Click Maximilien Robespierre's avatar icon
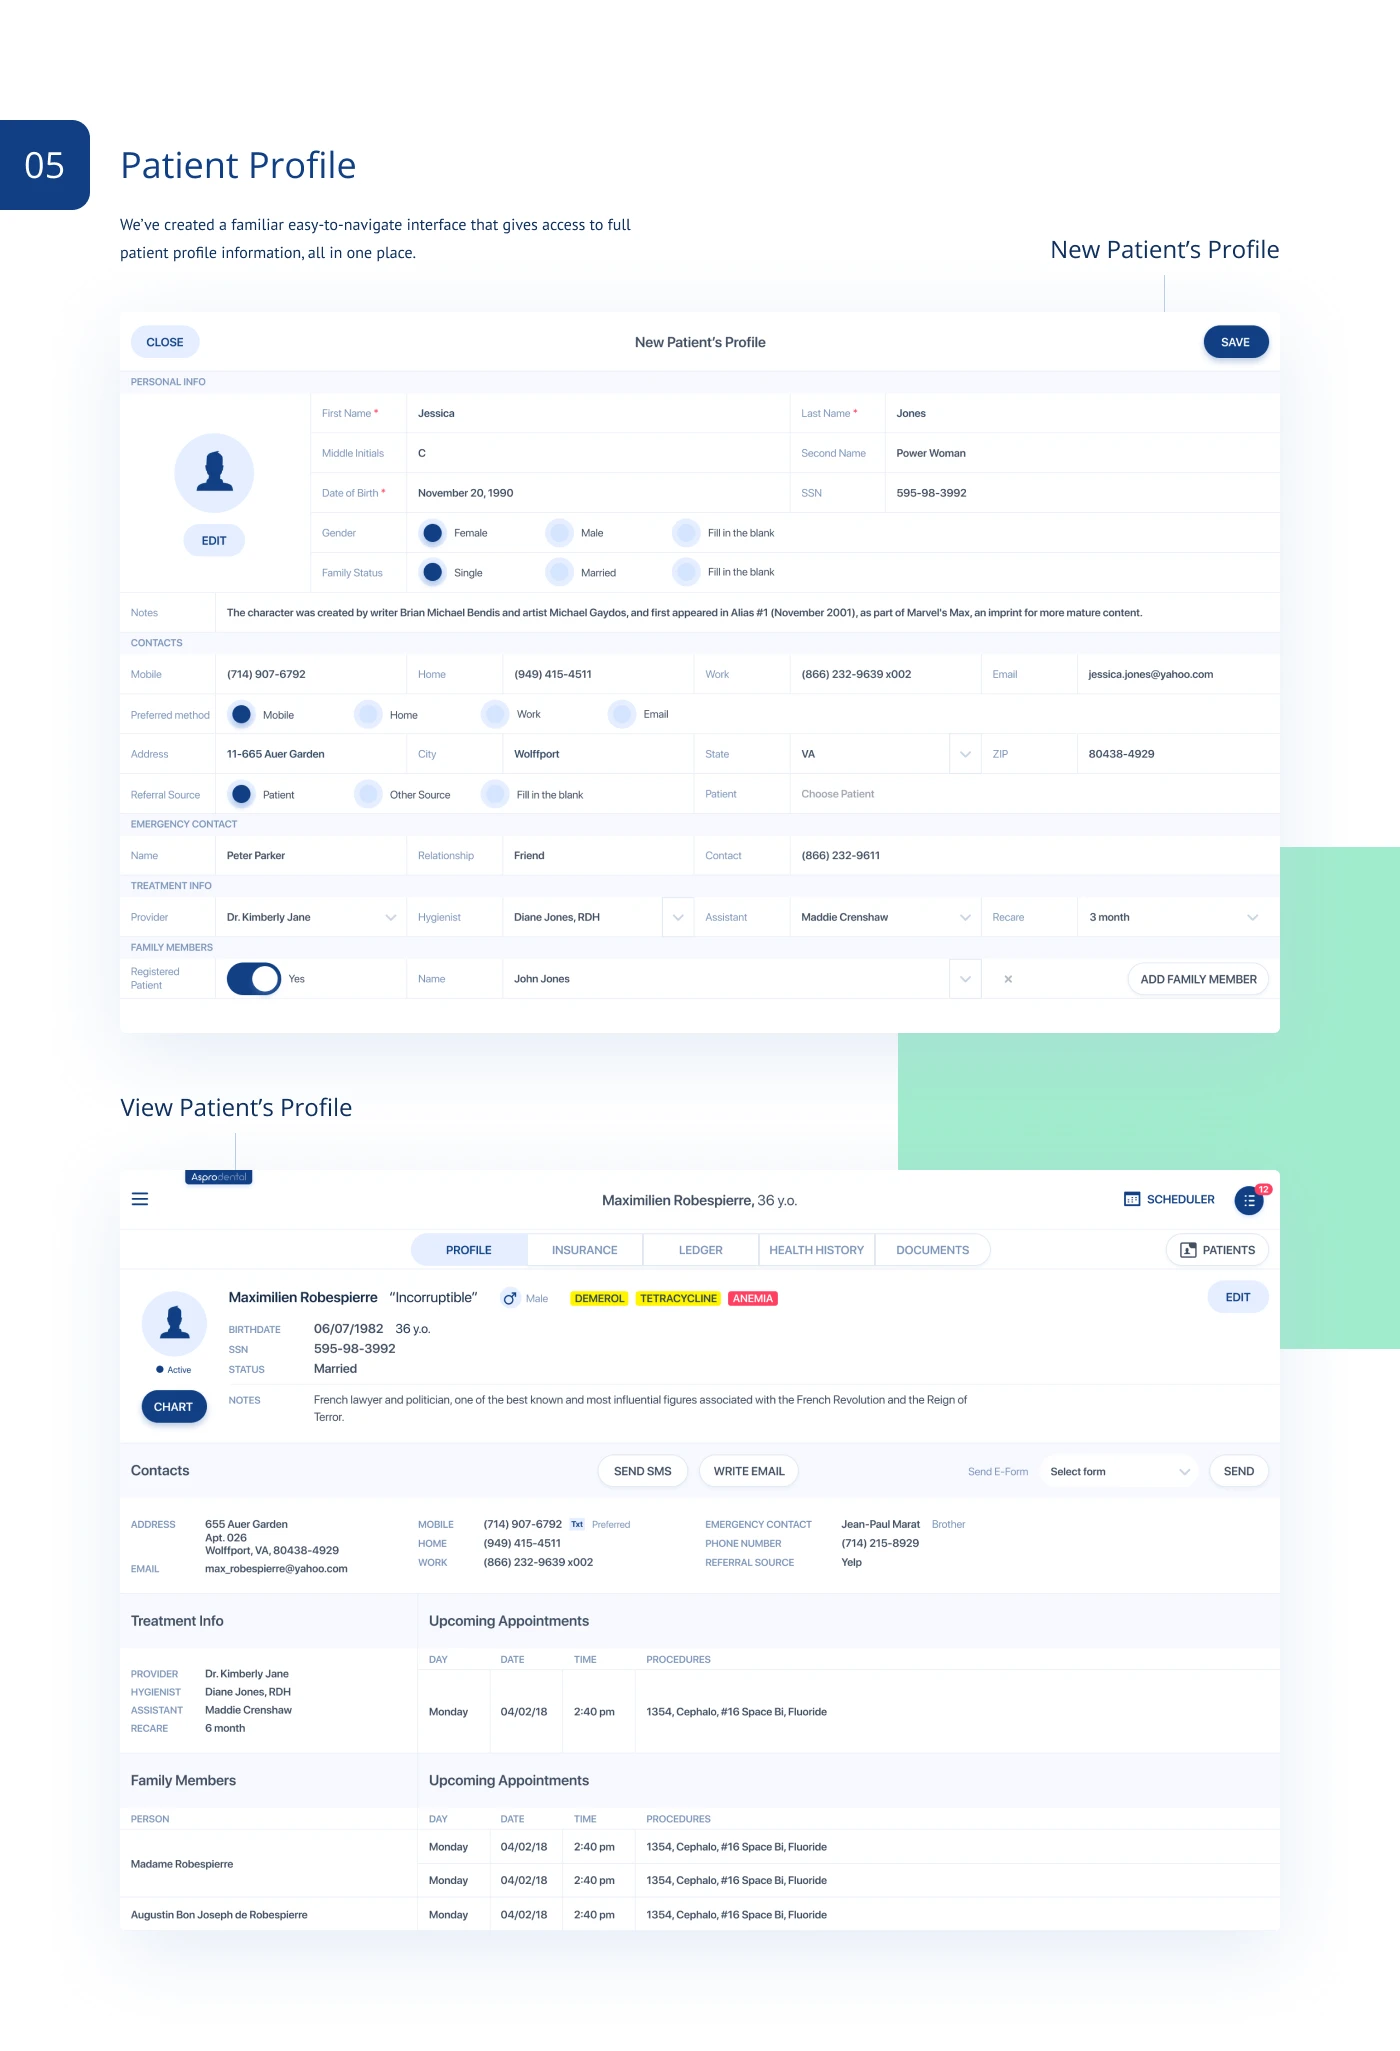Screen dimensions: 1400x2051 click(x=175, y=1324)
